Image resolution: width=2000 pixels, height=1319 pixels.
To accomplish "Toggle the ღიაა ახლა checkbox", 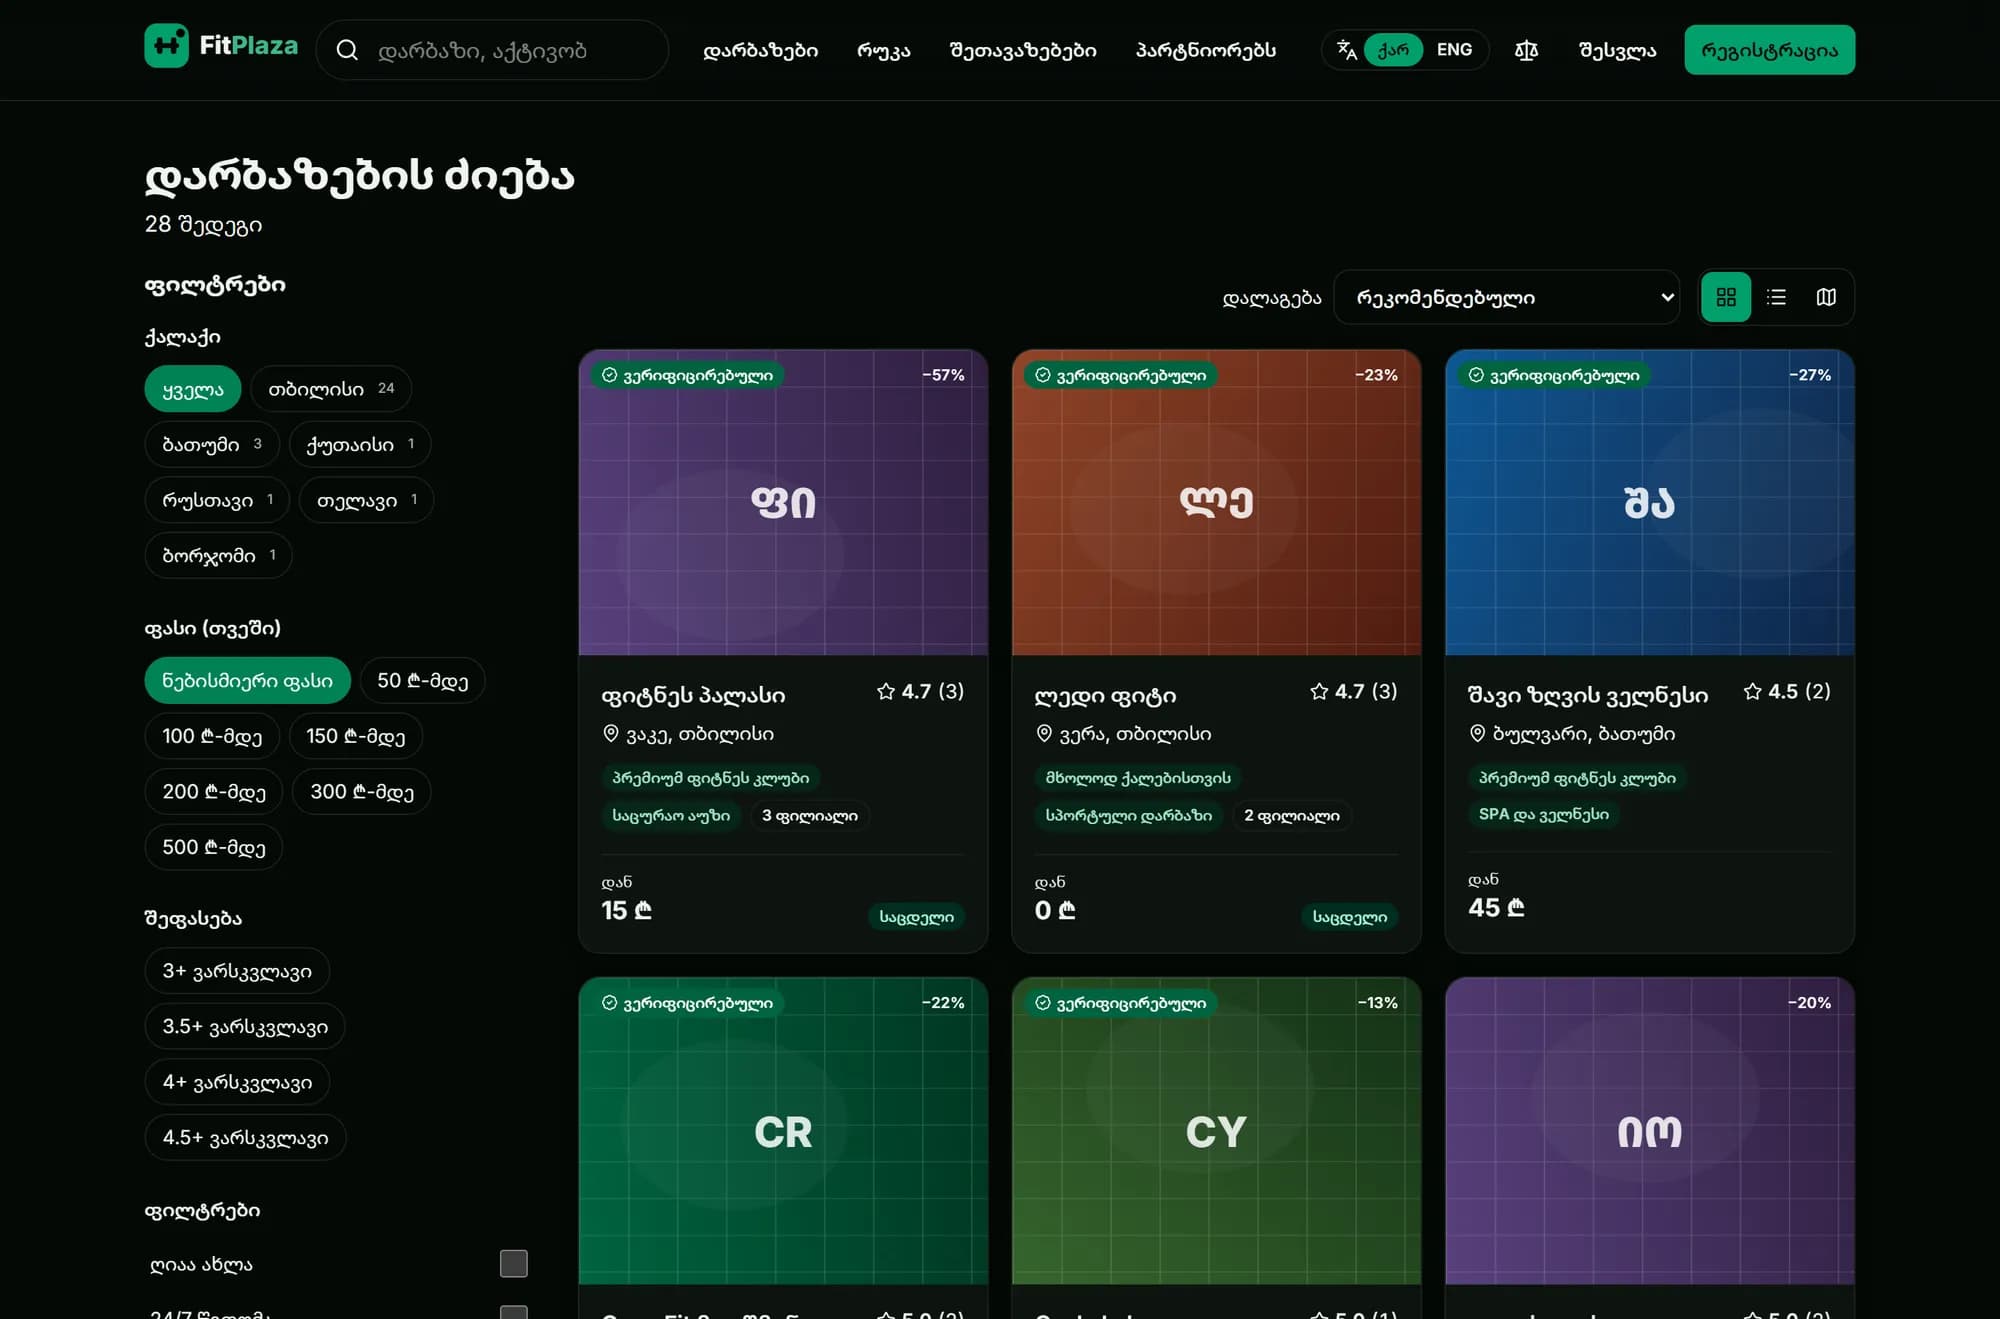I will point(514,1264).
